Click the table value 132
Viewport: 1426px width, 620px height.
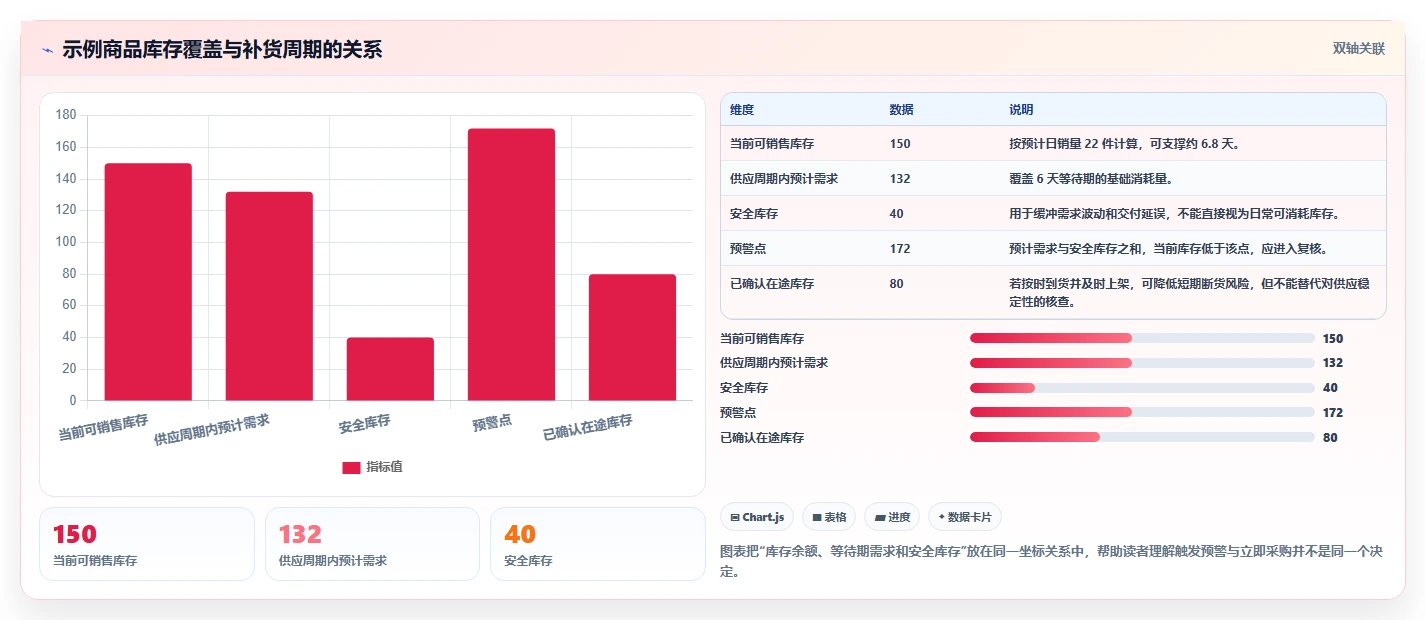[900, 179]
